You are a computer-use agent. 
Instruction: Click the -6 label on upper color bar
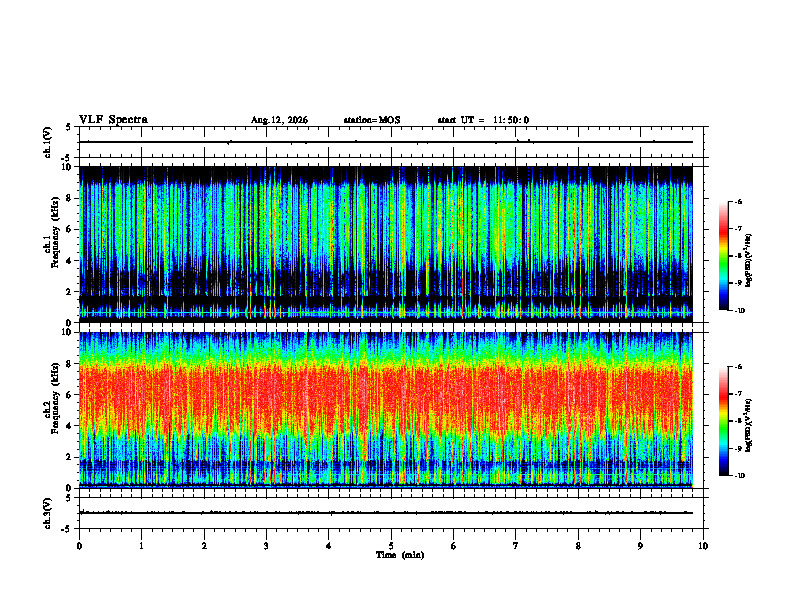click(737, 201)
